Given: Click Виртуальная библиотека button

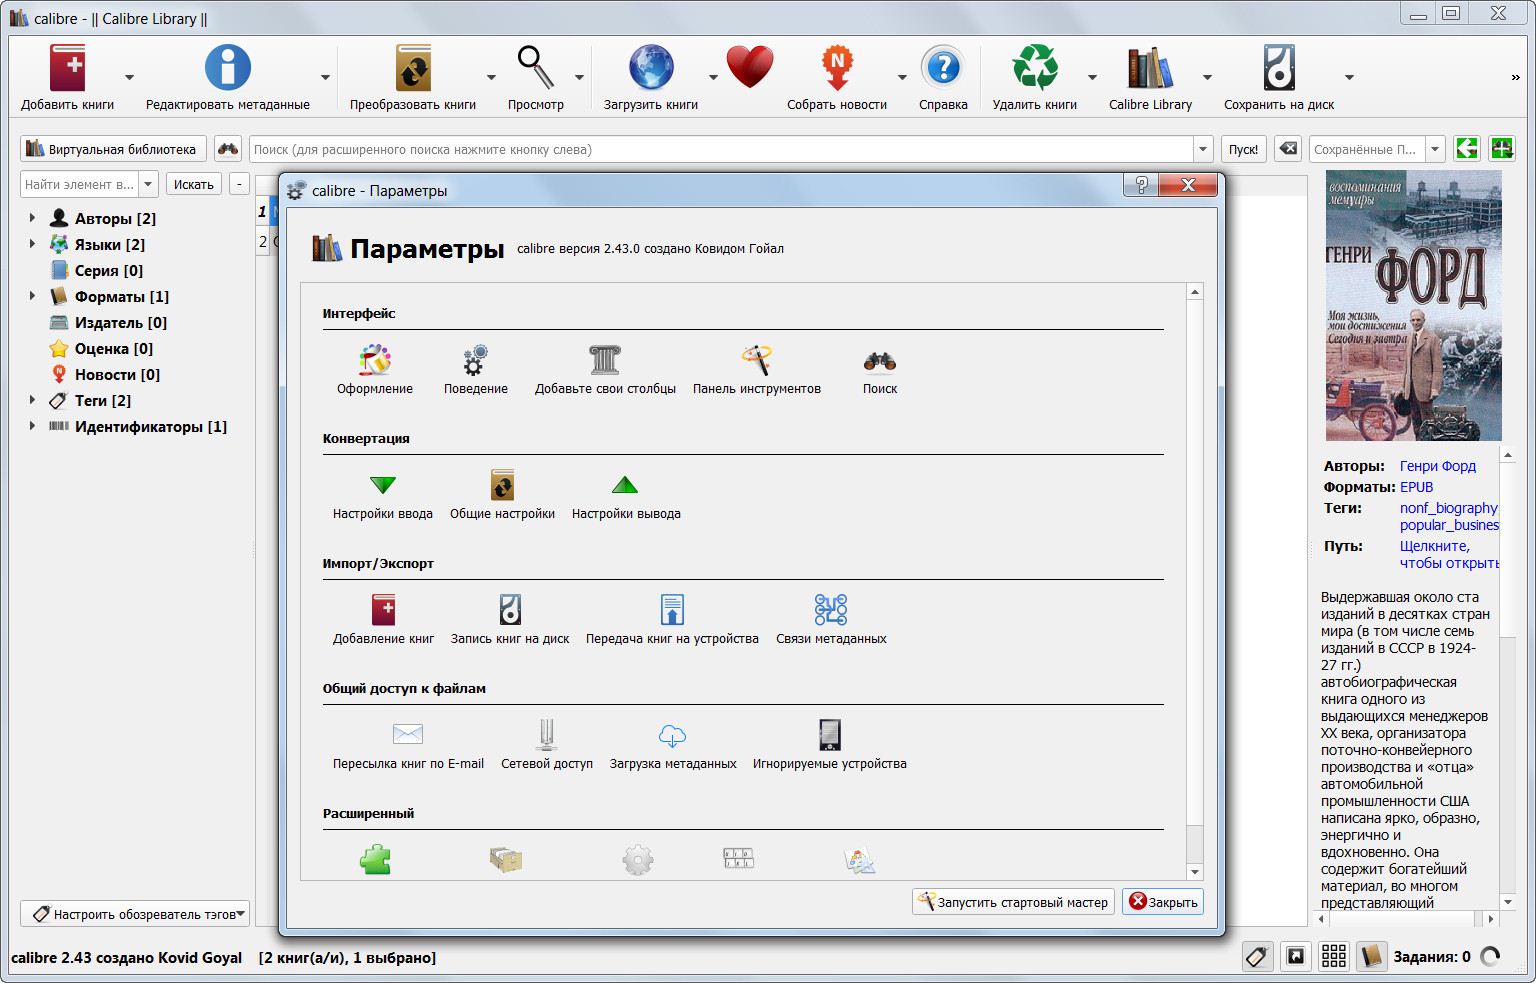Looking at the screenshot, I should [113, 149].
